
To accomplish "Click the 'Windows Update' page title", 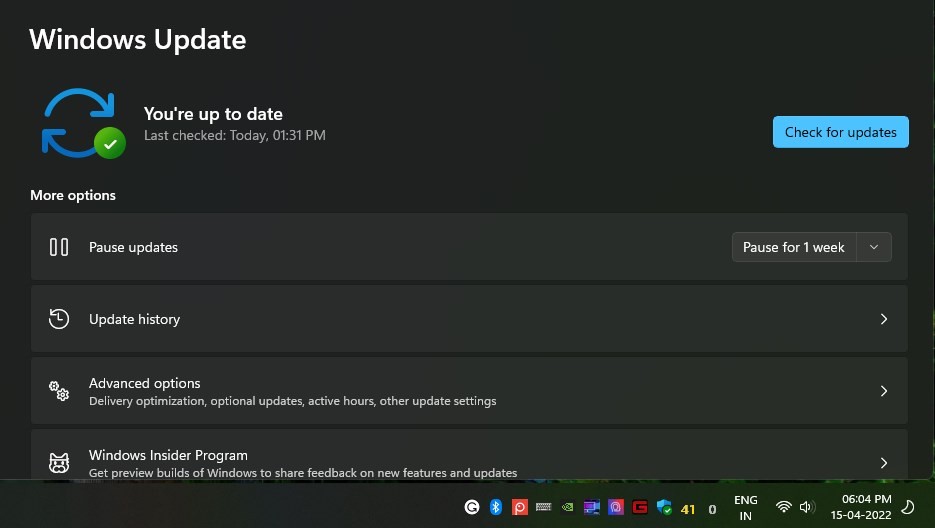I will [x=138, y=39].
